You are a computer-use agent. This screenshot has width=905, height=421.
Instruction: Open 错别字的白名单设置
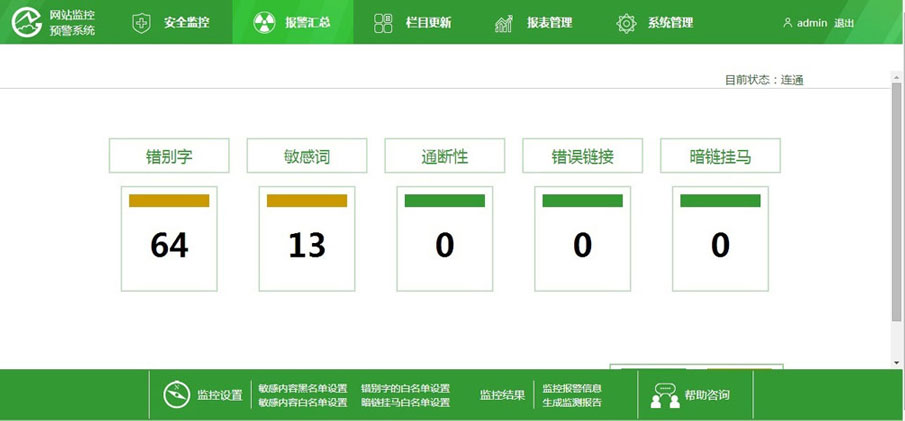(406, 388)
